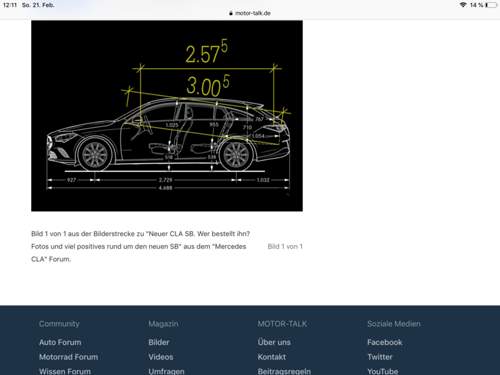Image resolution: width=500 pixels, height=375 pixels.
Task: Open the Videos section link
Action: [161, 357]
